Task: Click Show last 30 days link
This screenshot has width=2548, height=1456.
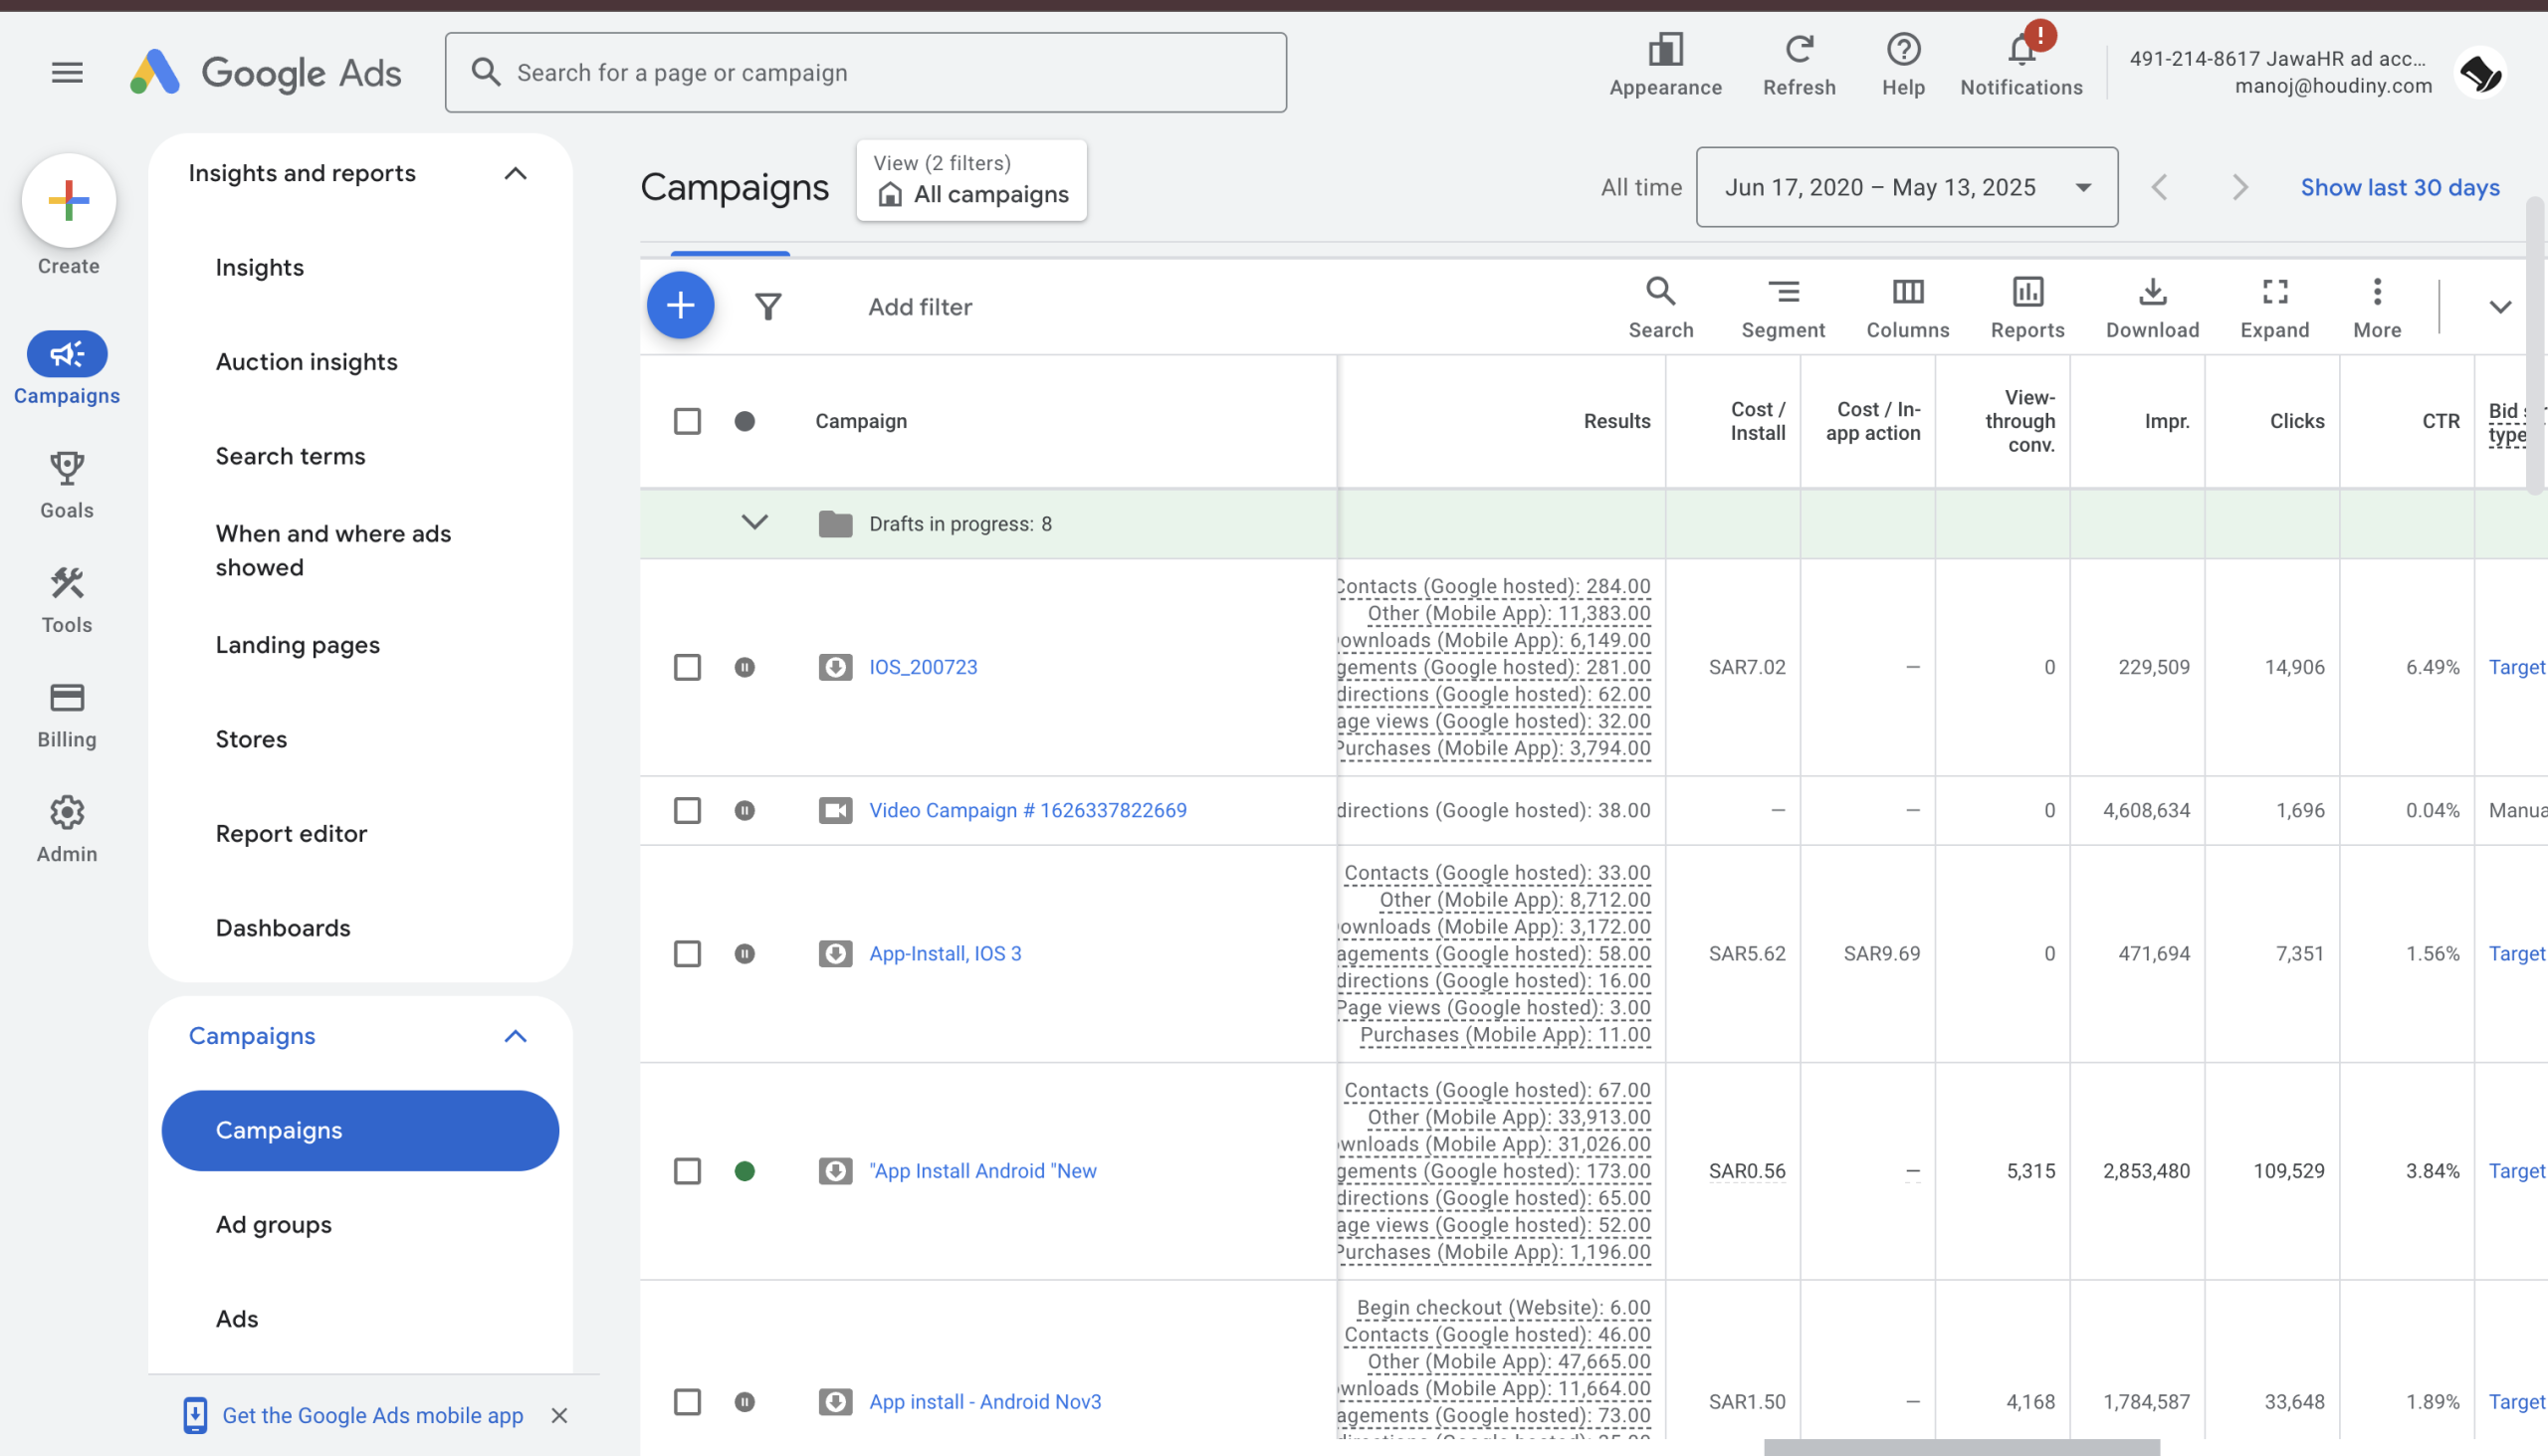Action: [2399, 187]
